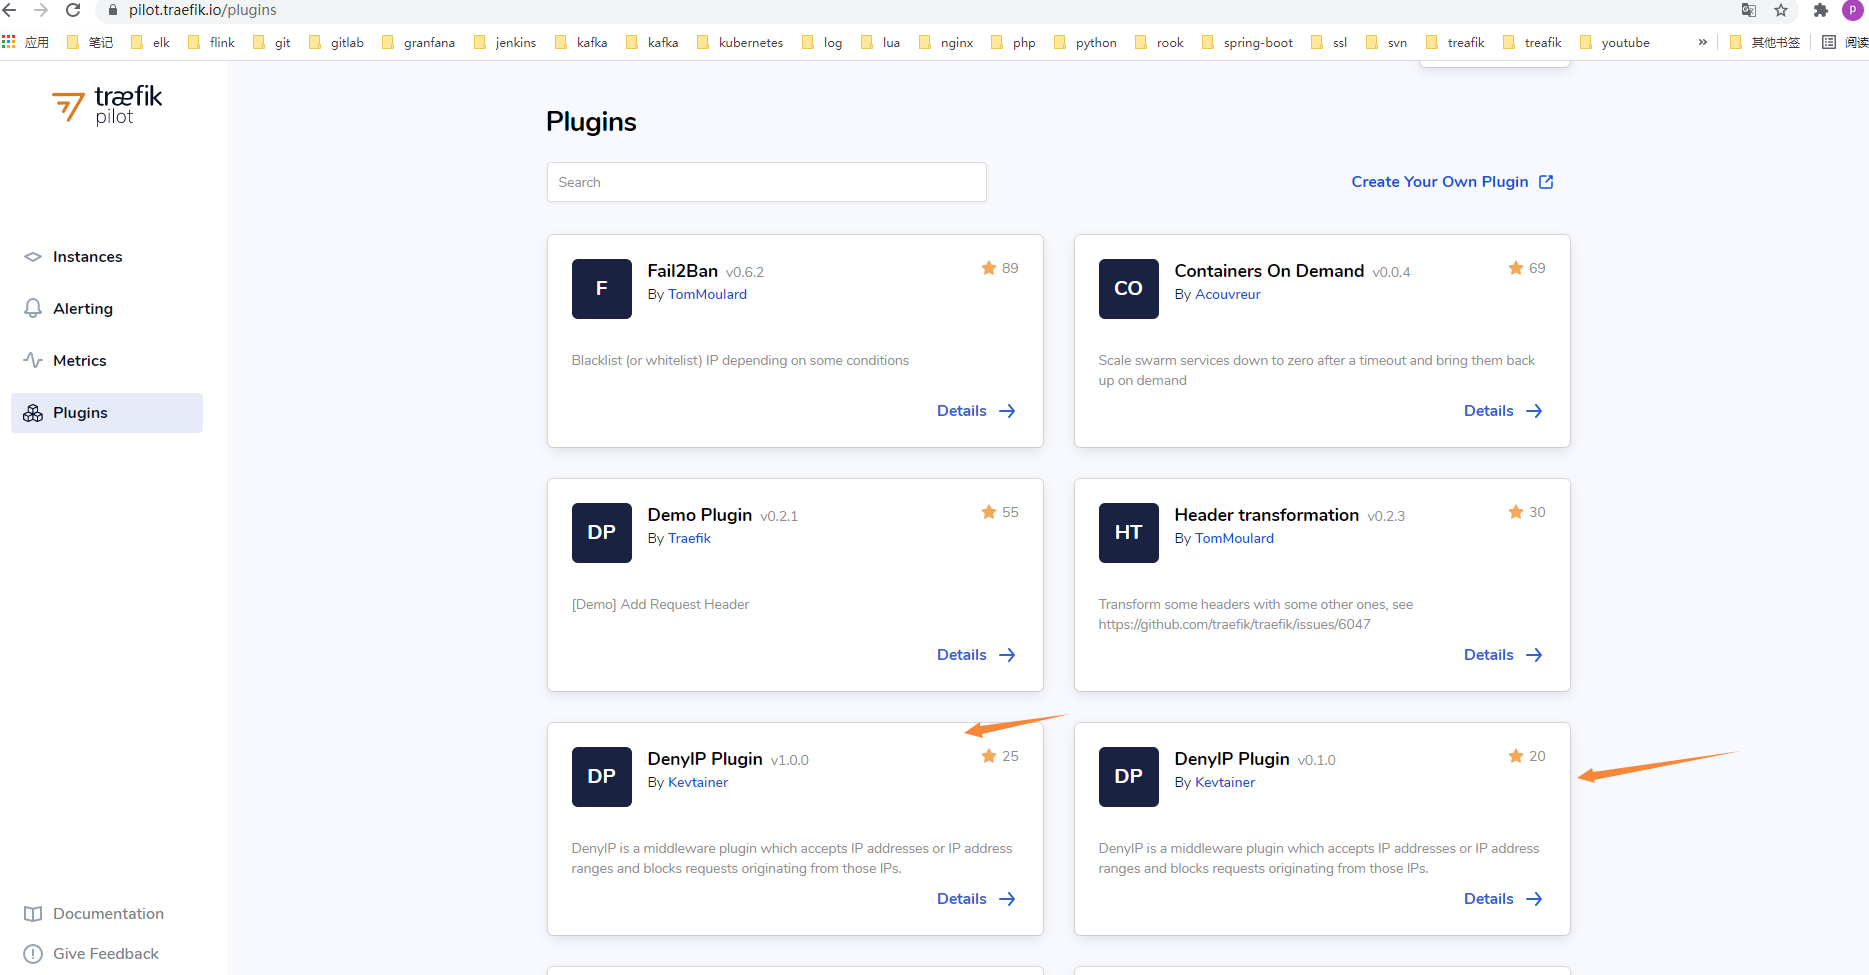Open Documentation link in sidebar

(x=108, y=914)
